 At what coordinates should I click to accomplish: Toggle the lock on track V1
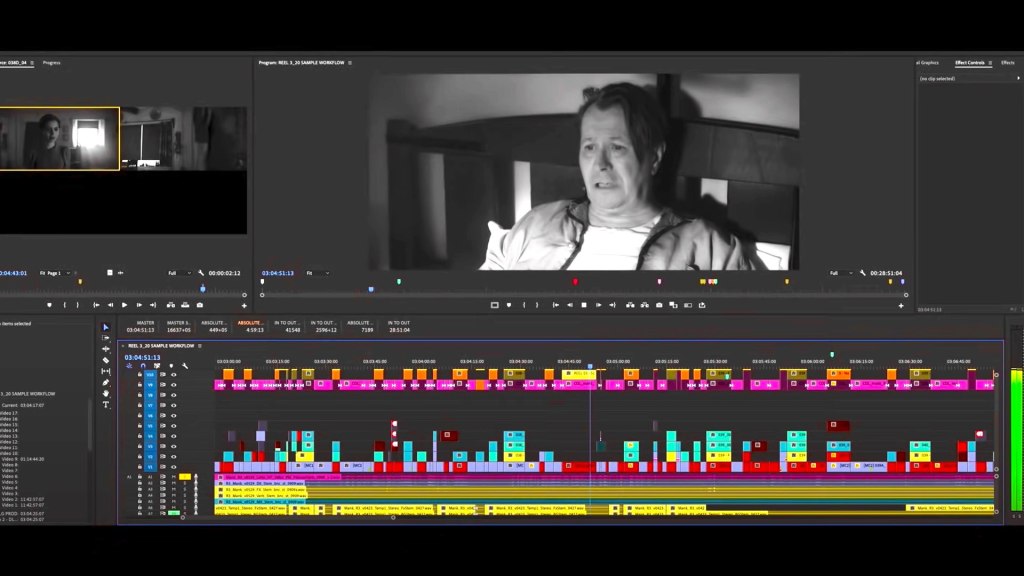139,467
